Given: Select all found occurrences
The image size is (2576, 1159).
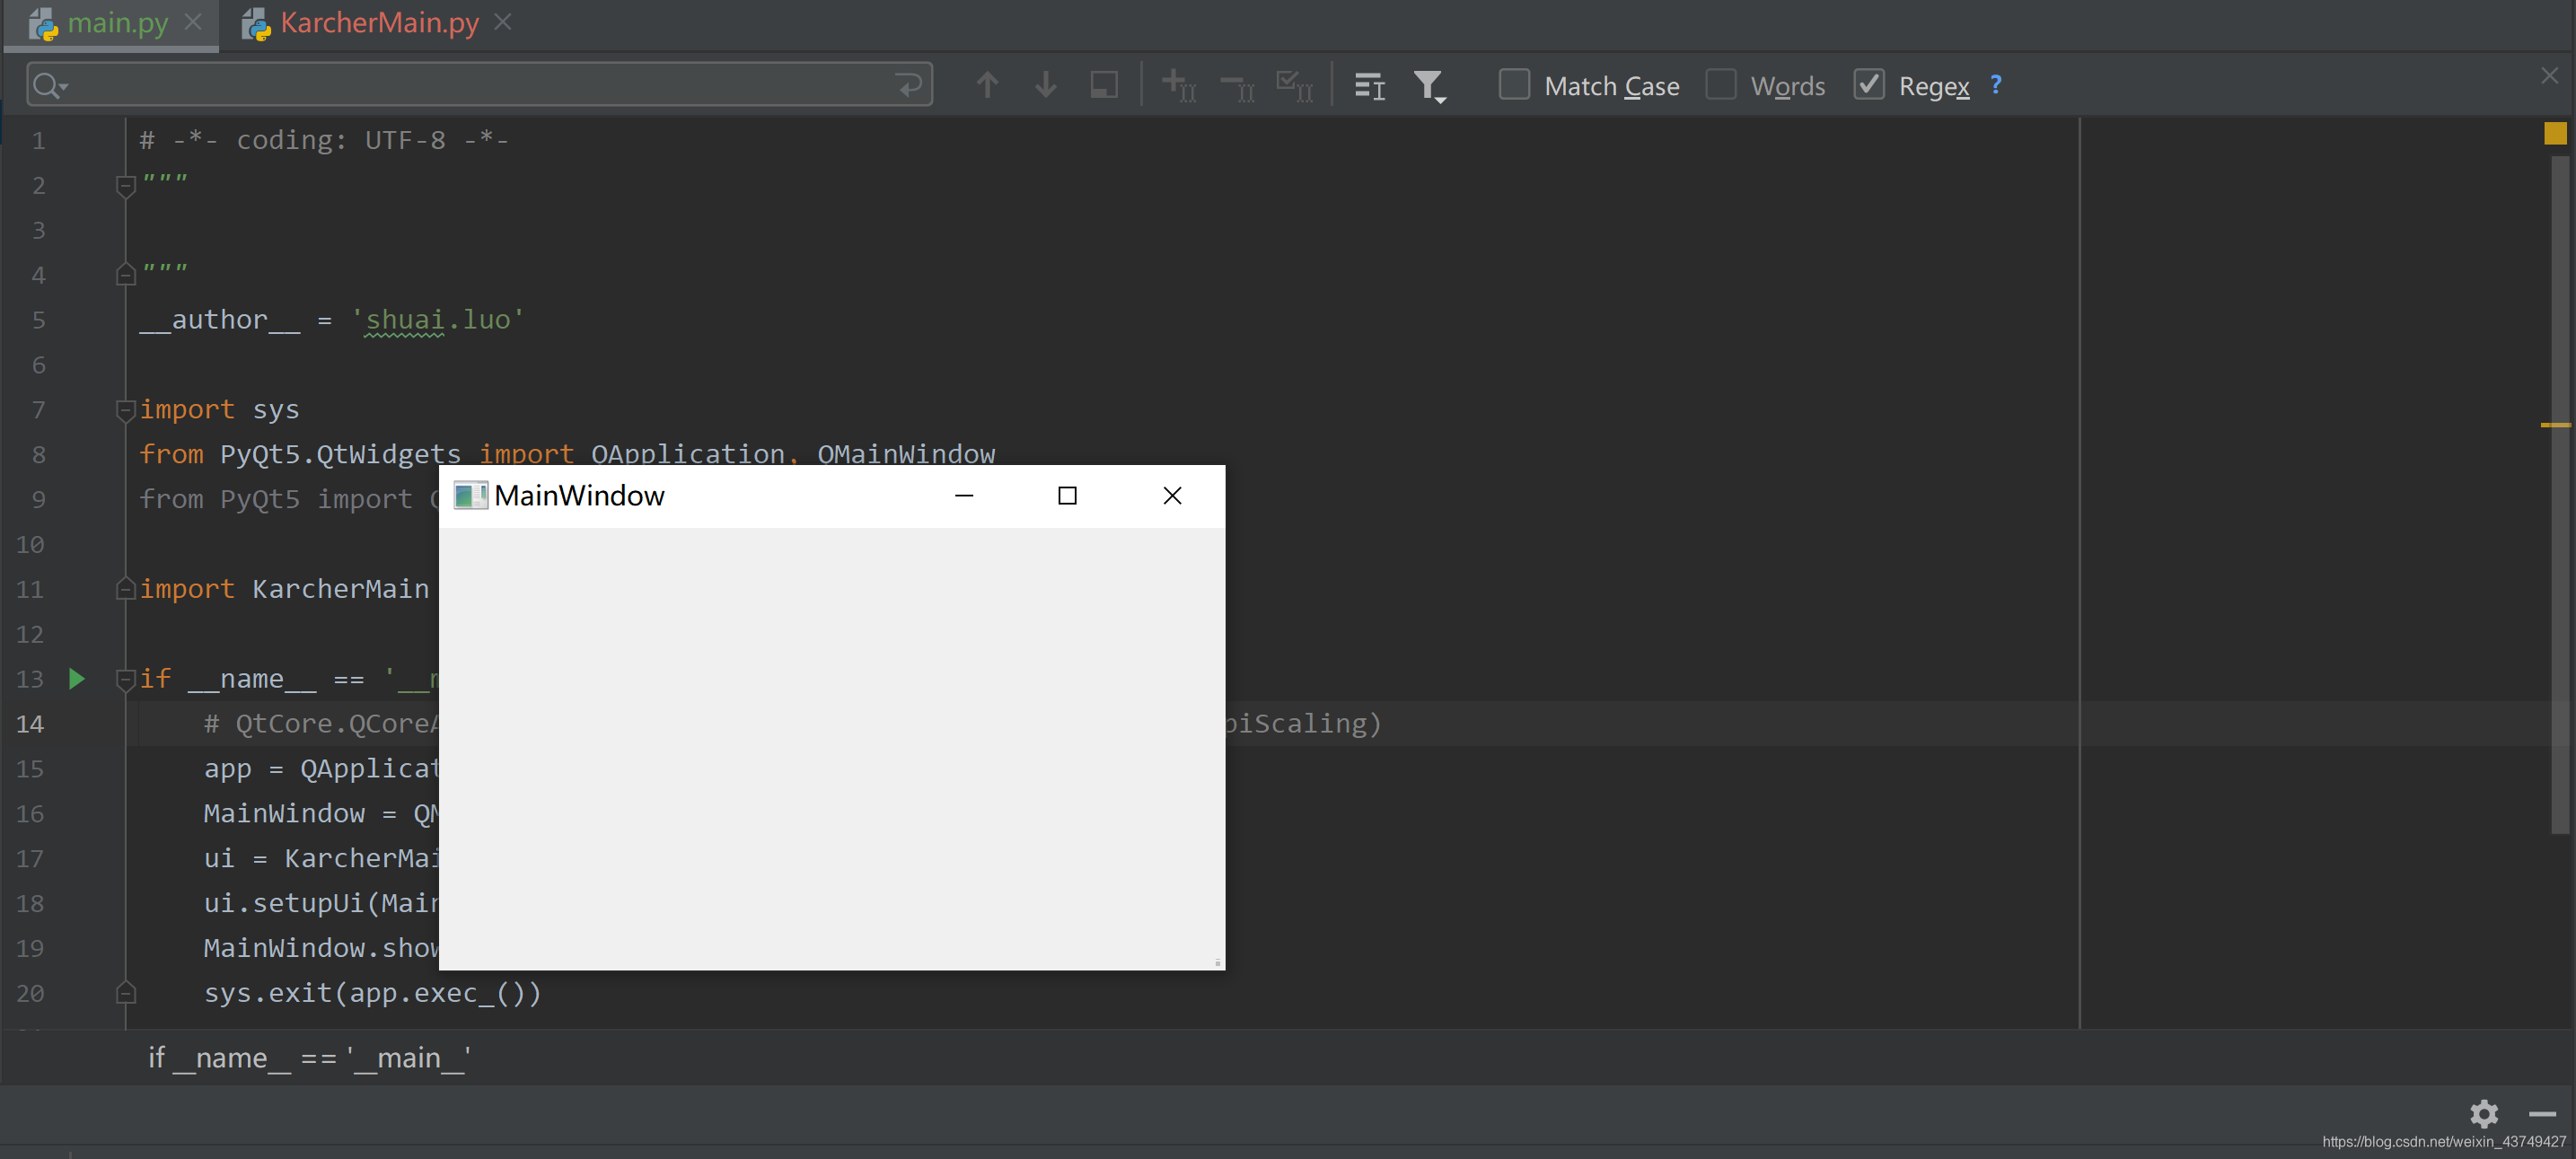Looking at the screenshot, I should [x=1294, y=85].
